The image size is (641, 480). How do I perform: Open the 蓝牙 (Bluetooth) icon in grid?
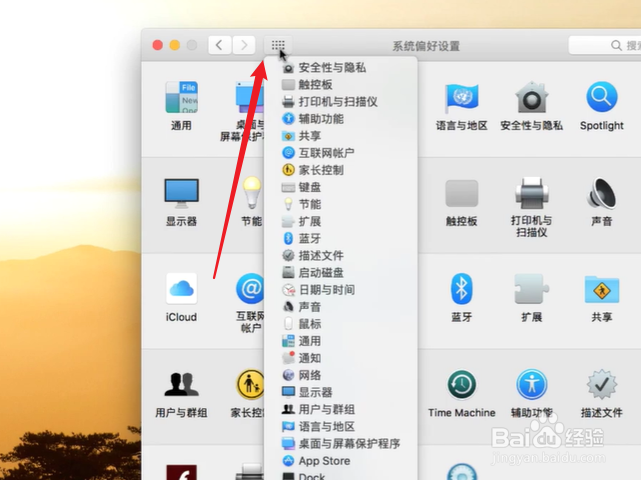462,289
